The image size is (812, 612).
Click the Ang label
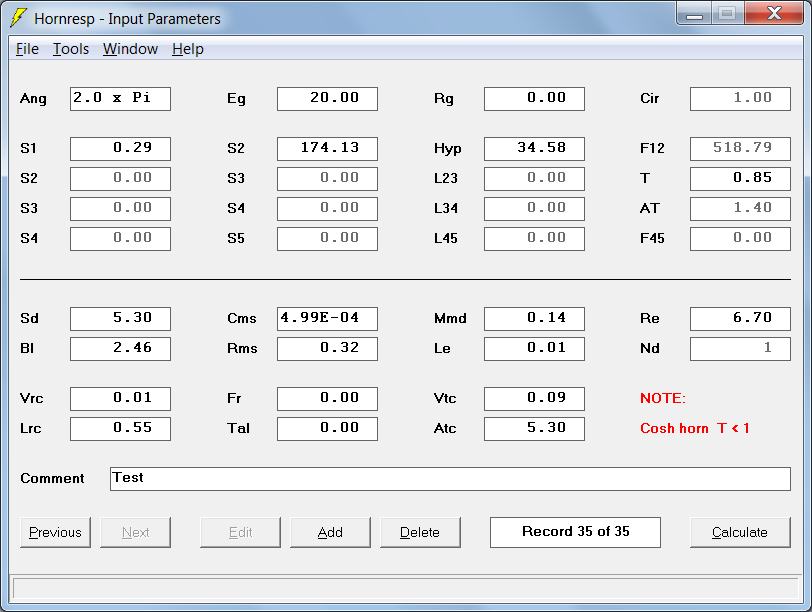33,99
